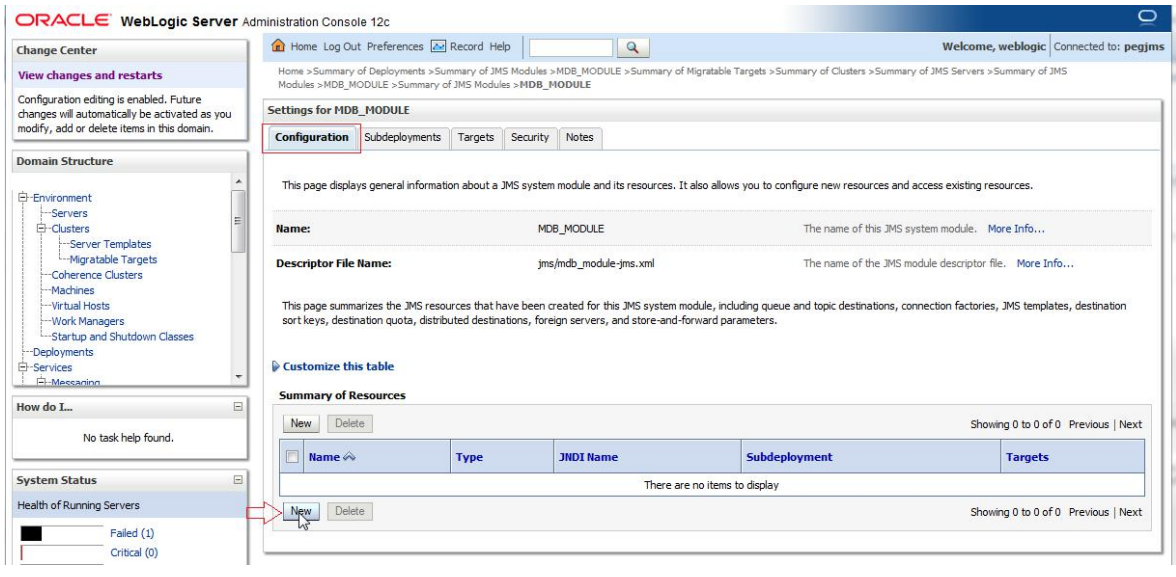
Task: Open Server Templates tree item
Action: [110, 245]
